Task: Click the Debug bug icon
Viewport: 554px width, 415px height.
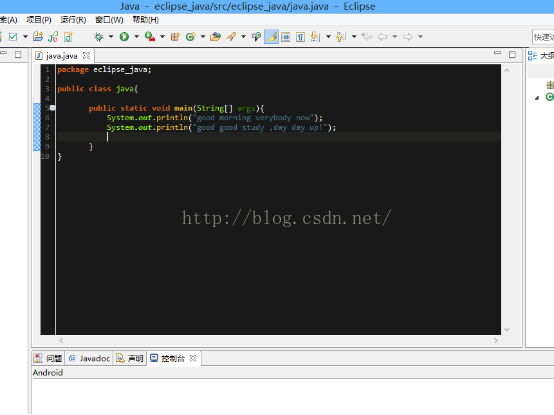Action: coord(99,36)
